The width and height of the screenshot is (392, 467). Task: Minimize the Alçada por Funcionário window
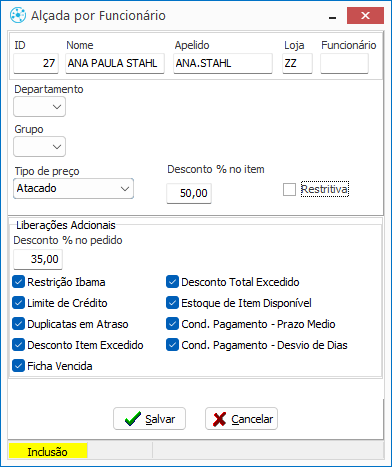point(332,17)
